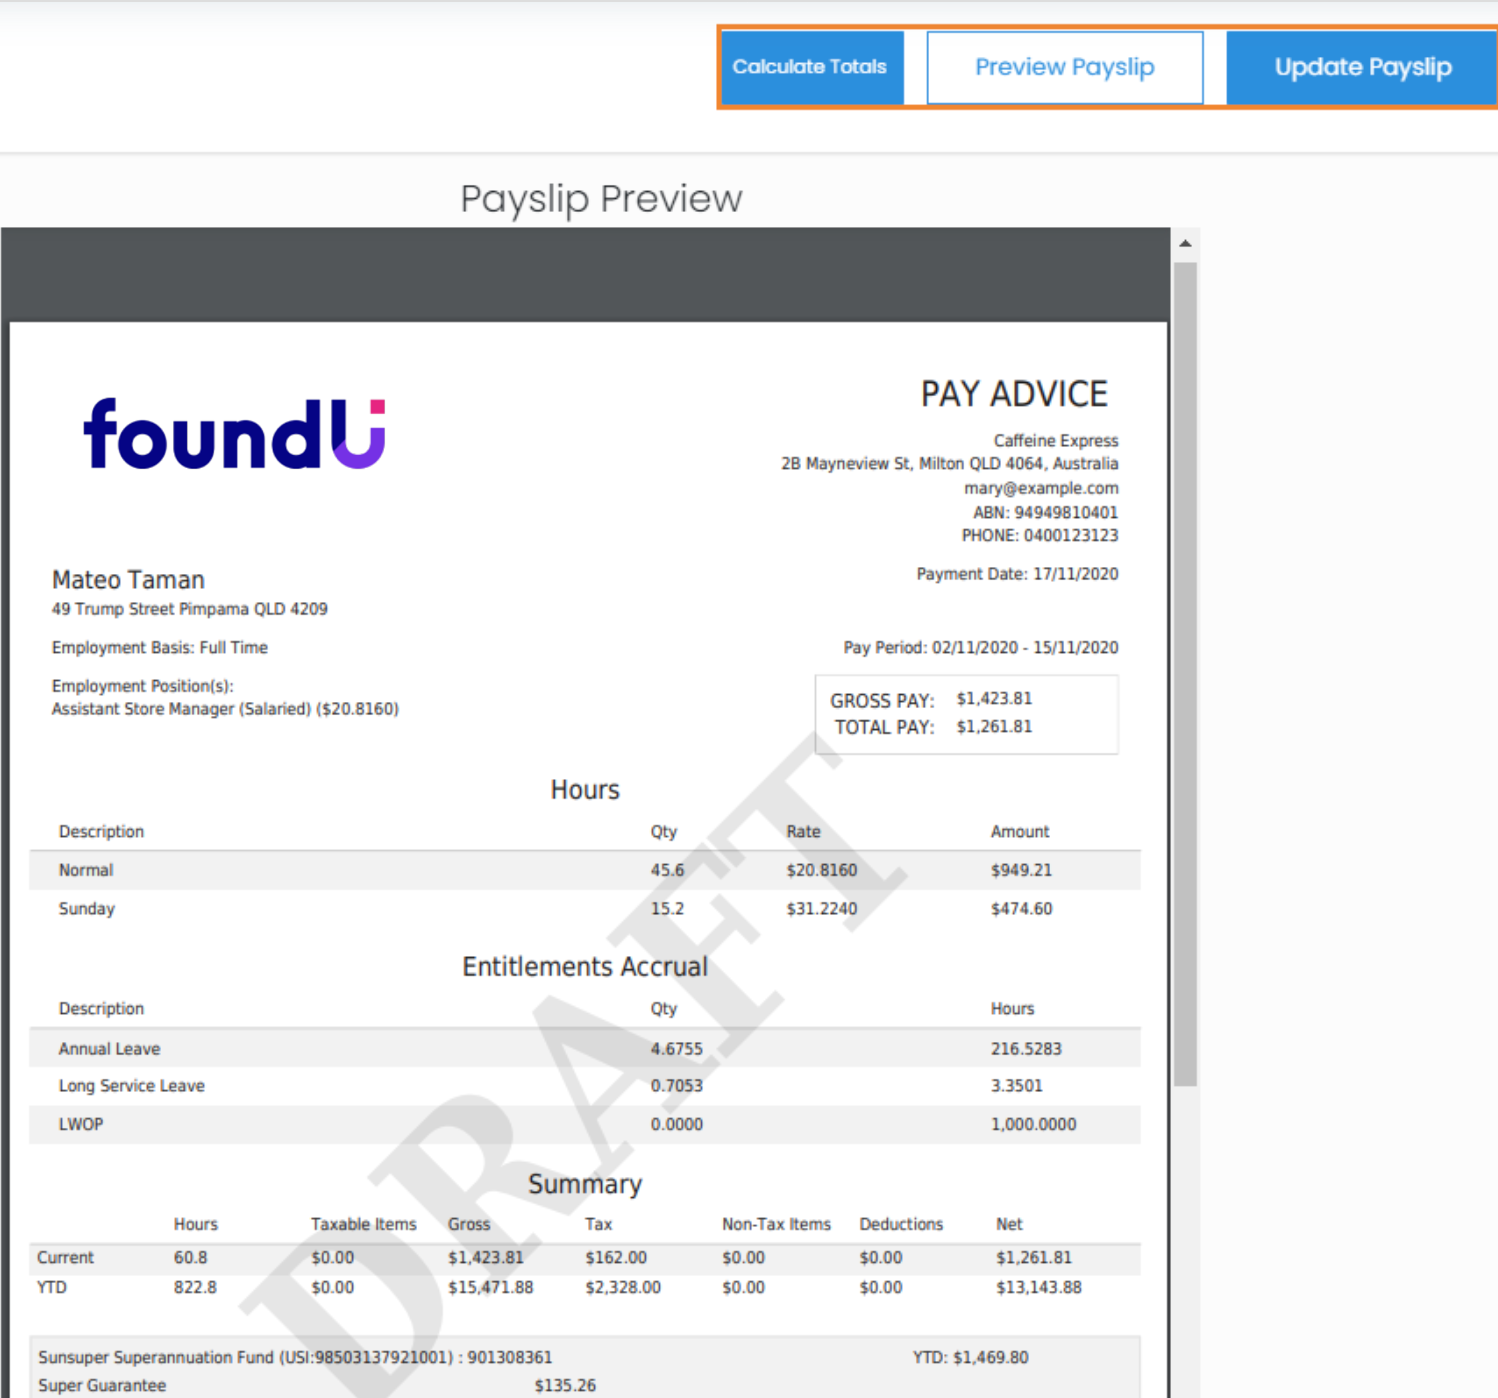Click the foundU logo
The width and height of the screenshot is (1498, 1398).
pyautogui.click(x=234, y=434)
